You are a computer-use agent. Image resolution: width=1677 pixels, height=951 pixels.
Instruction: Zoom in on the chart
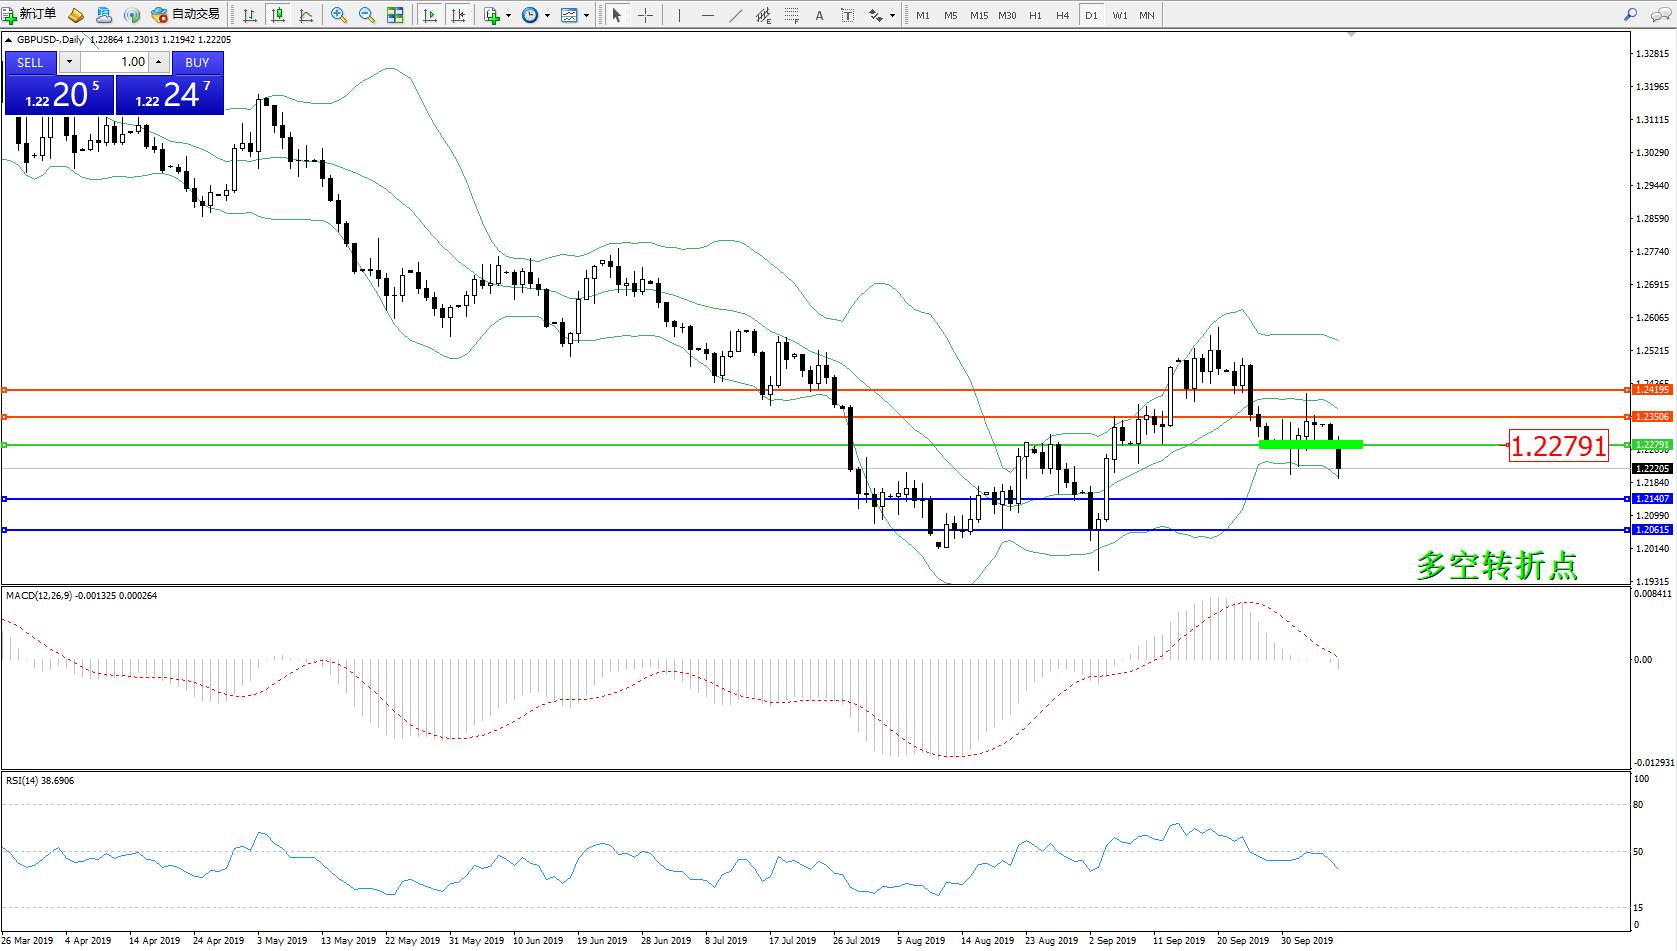pyautogui.click(x=339, y=15)
